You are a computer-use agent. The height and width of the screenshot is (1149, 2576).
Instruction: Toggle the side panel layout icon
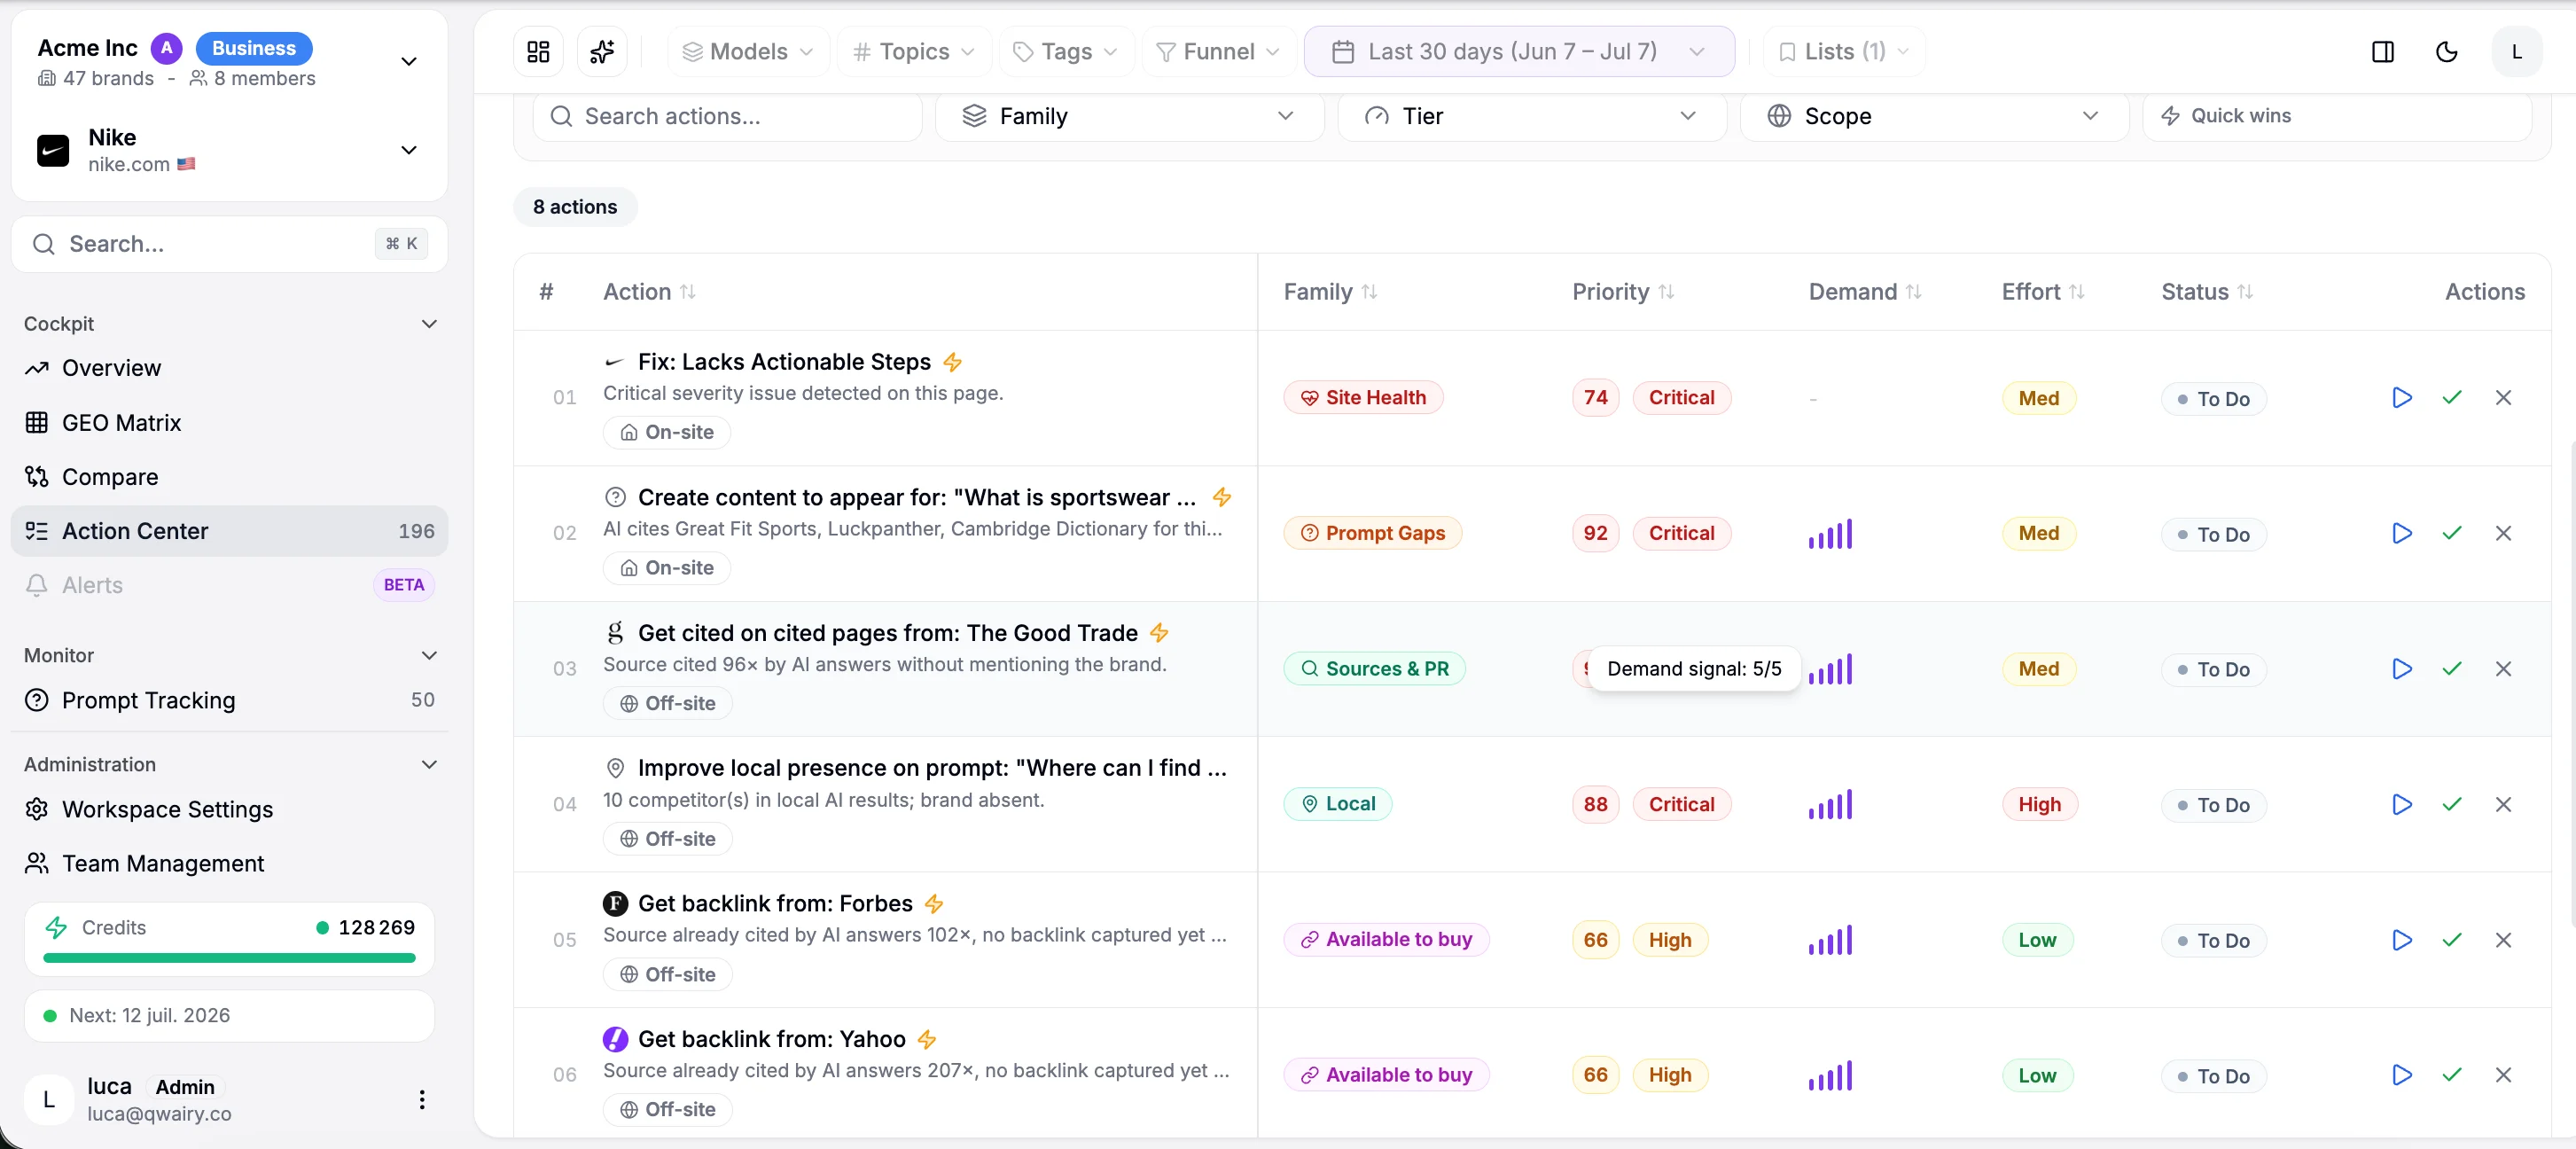pyautogui.click(x=2382, y=52)
